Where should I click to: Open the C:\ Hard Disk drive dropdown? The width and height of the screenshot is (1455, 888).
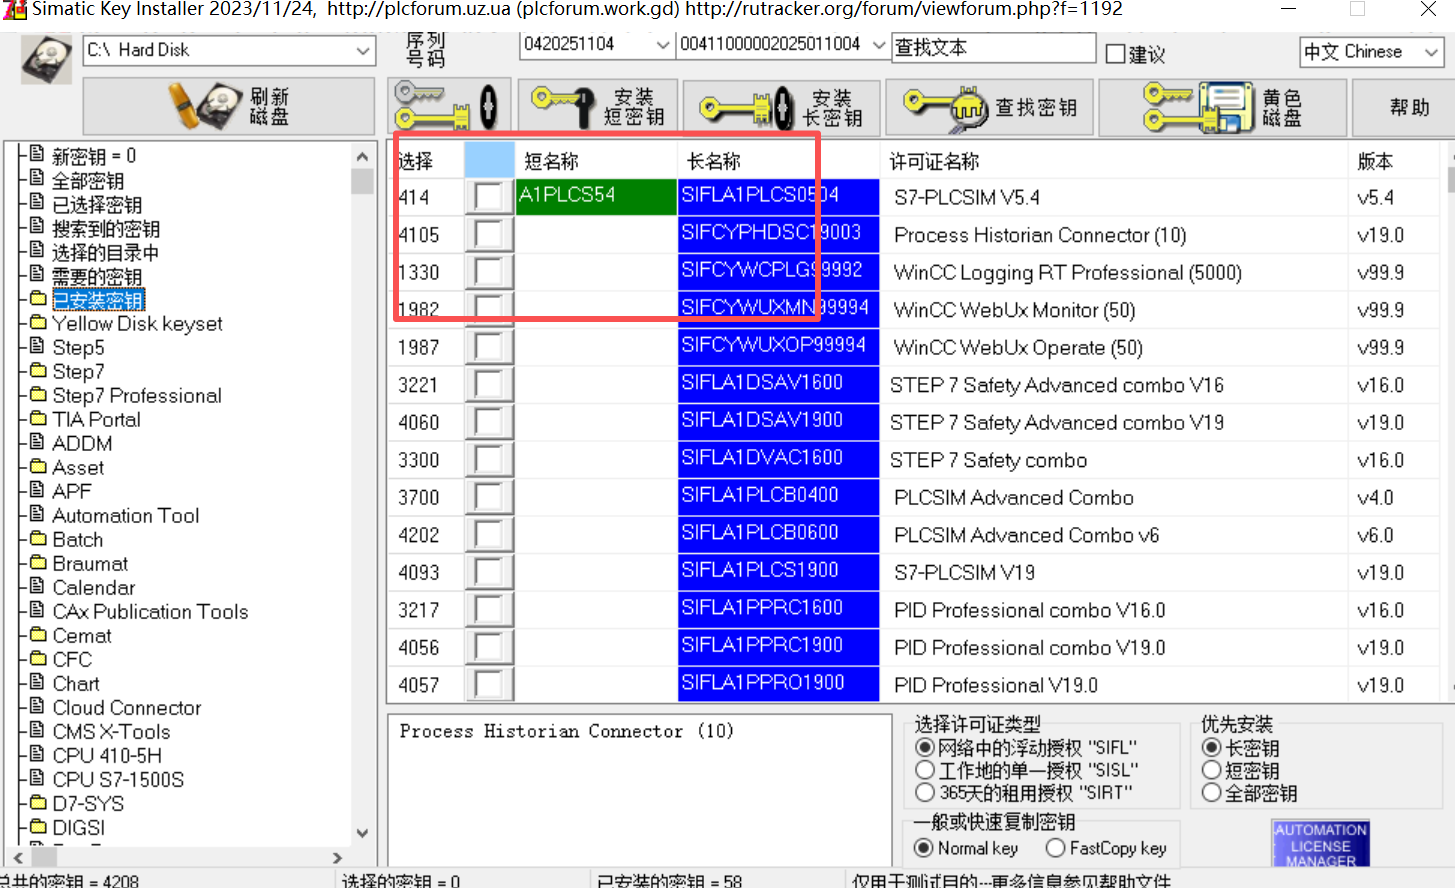363,50
